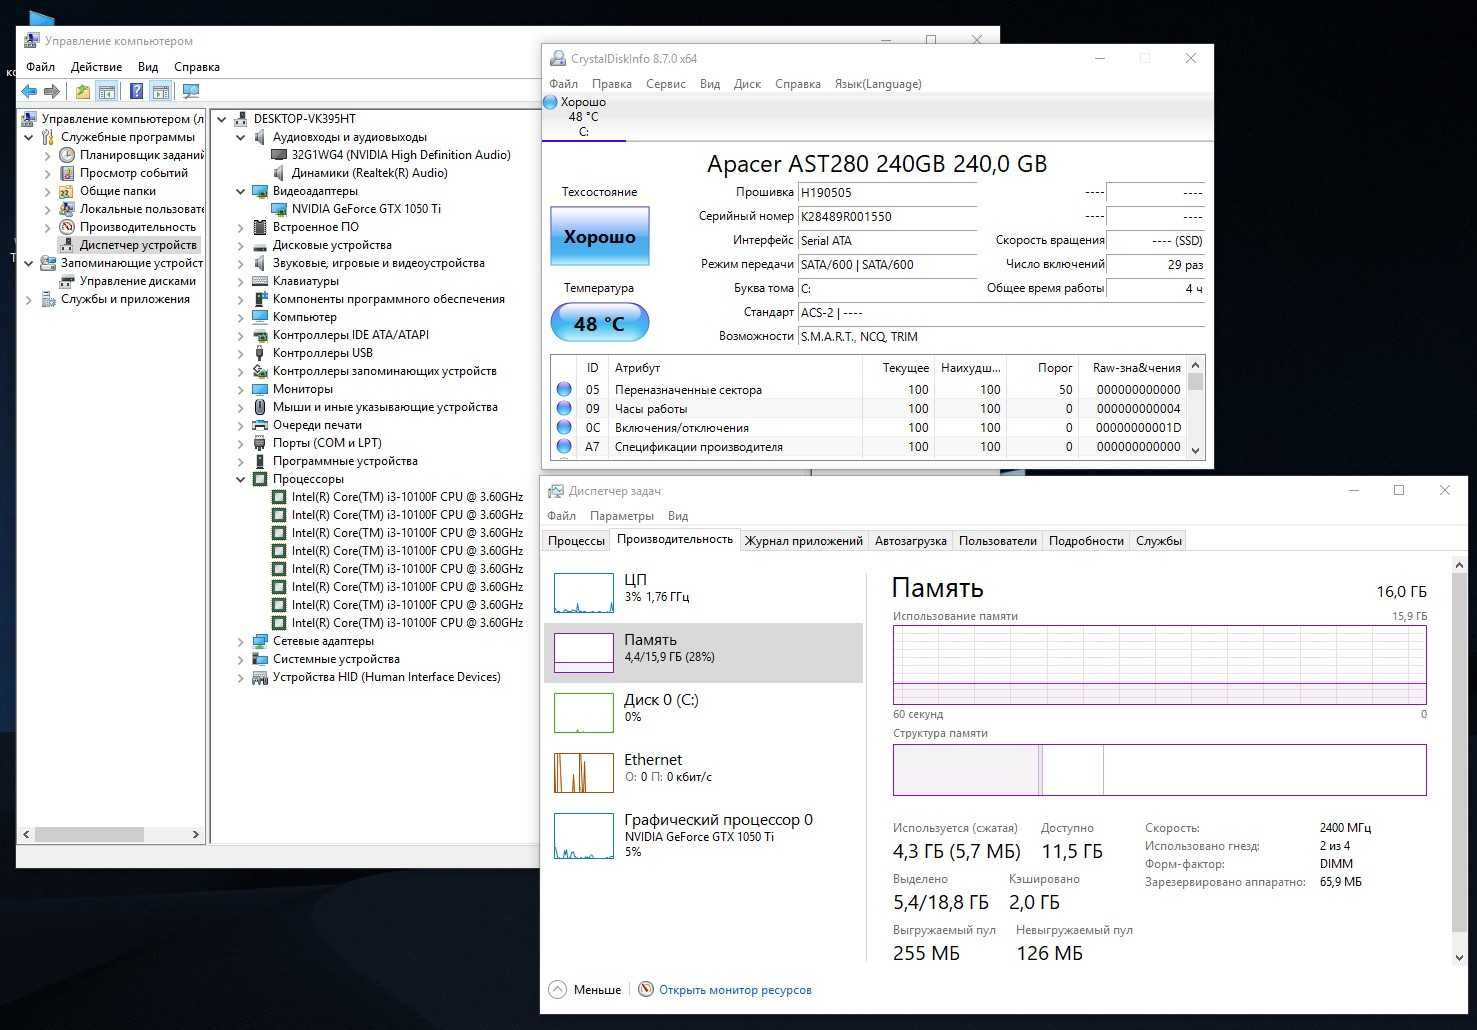The height and width of the screenshot is (1030, 1477).
Task: Click the Динамики (Realtek(R) Audio) speaker icon
Action: 280,173
